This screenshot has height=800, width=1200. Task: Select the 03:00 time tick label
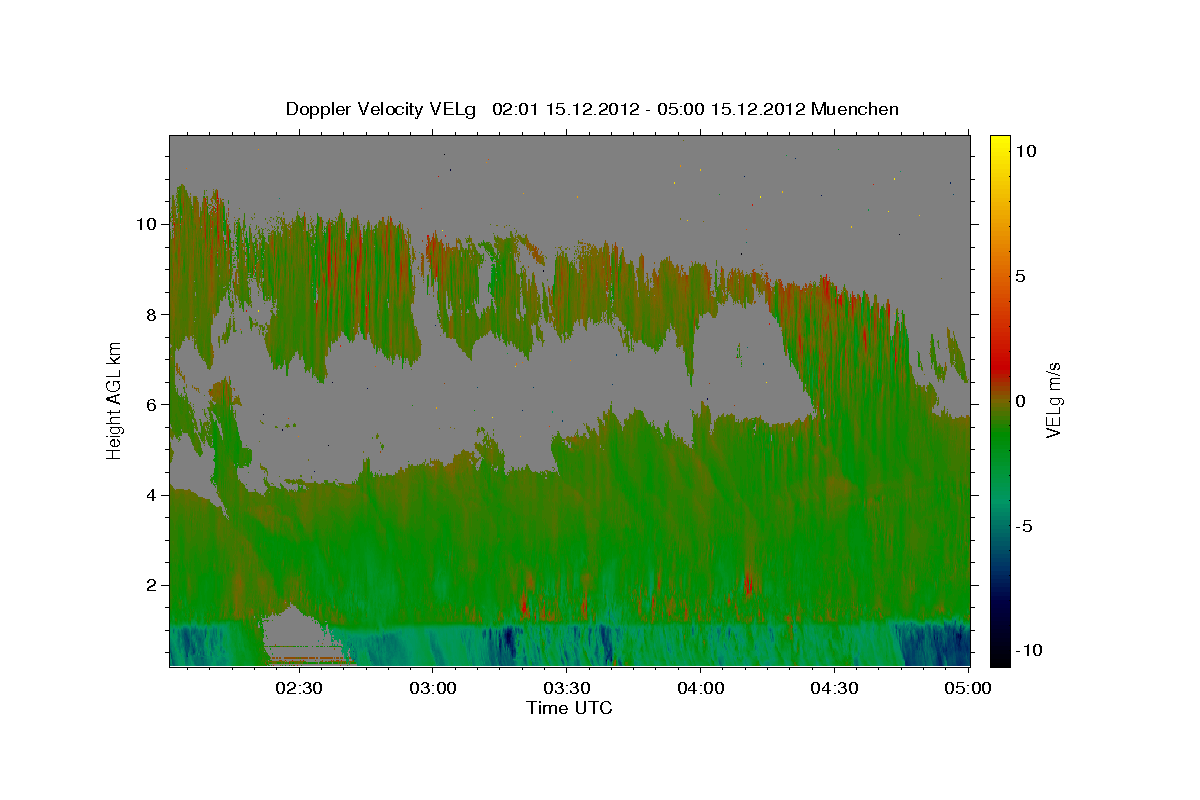coord(433,688)
